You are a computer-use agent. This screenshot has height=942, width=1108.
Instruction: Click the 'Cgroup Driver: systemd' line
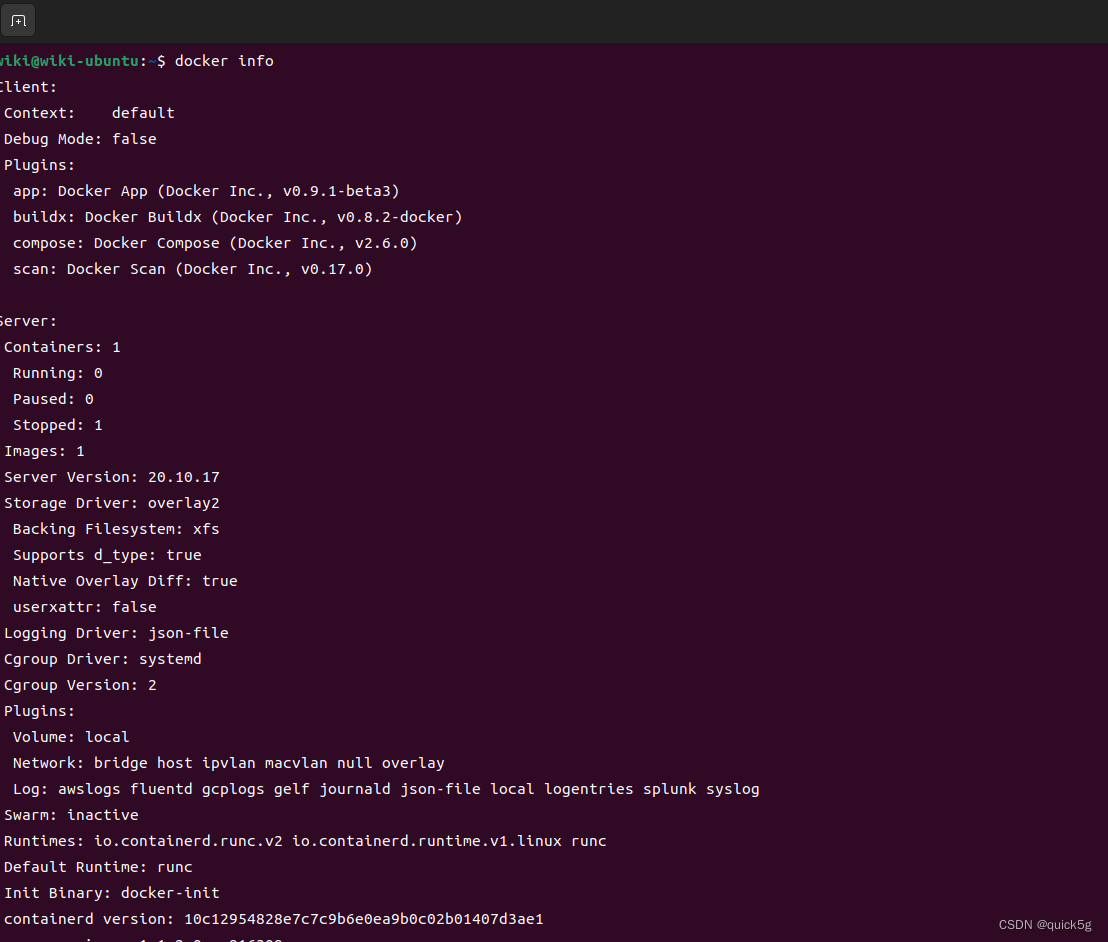pos(103,659)
